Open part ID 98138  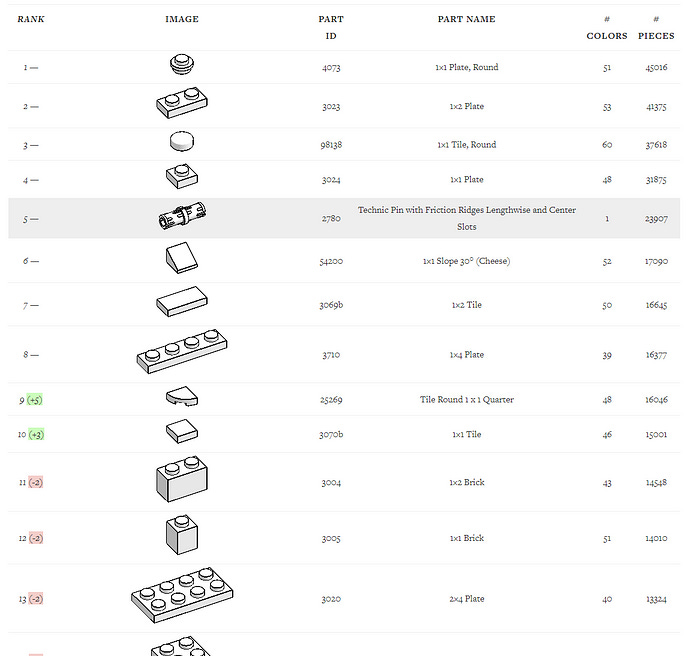pos(331,145)
